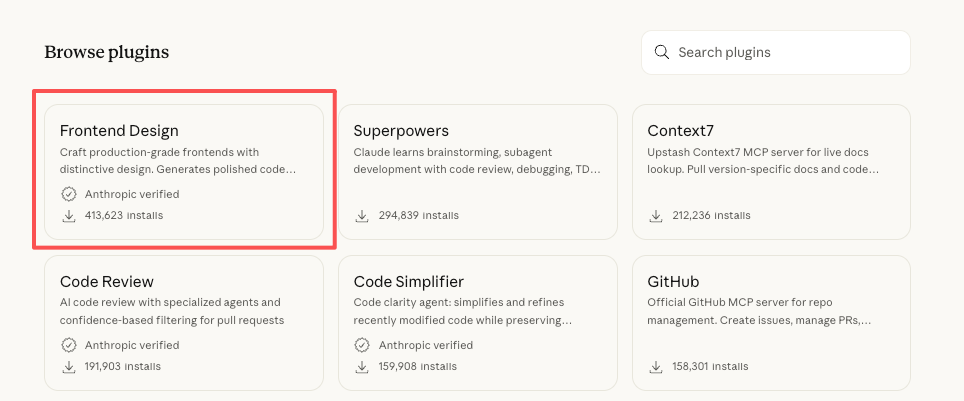The height and width of the screenshot is (401, 964).
Task: Open the Code Review plugin heading
Action: [x=107, y=282]
